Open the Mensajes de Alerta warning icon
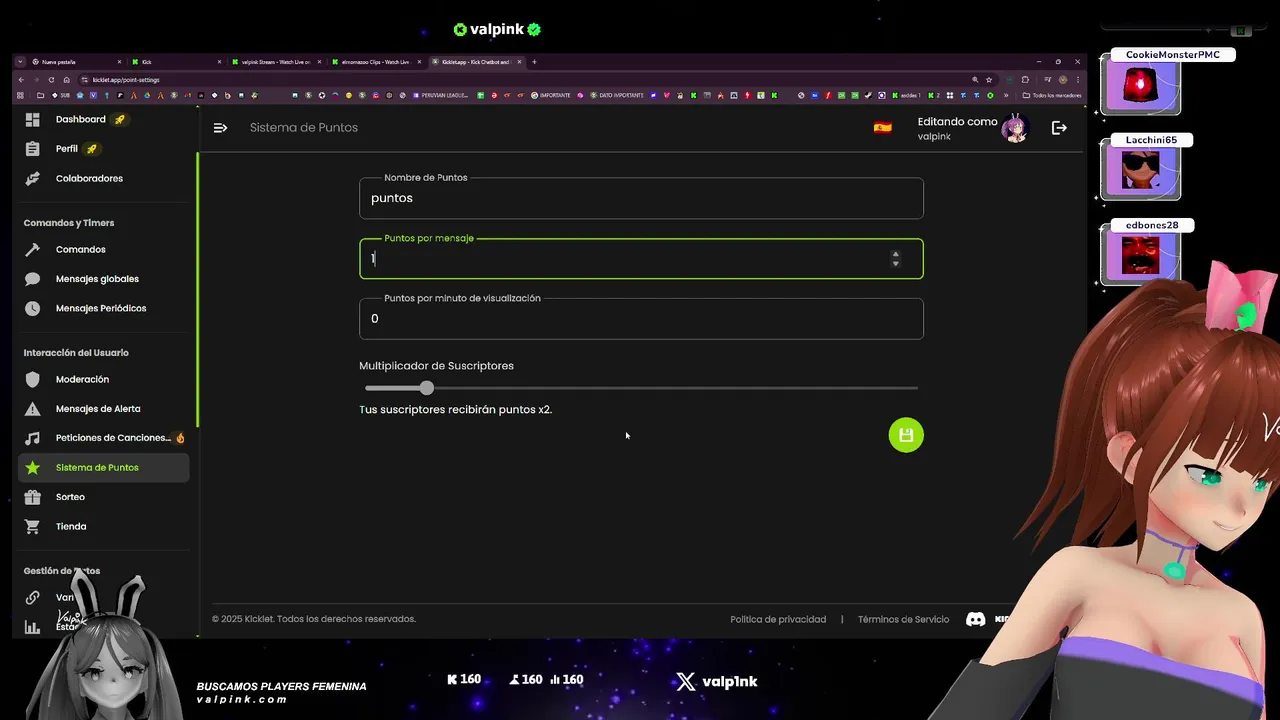 [33, 409]
